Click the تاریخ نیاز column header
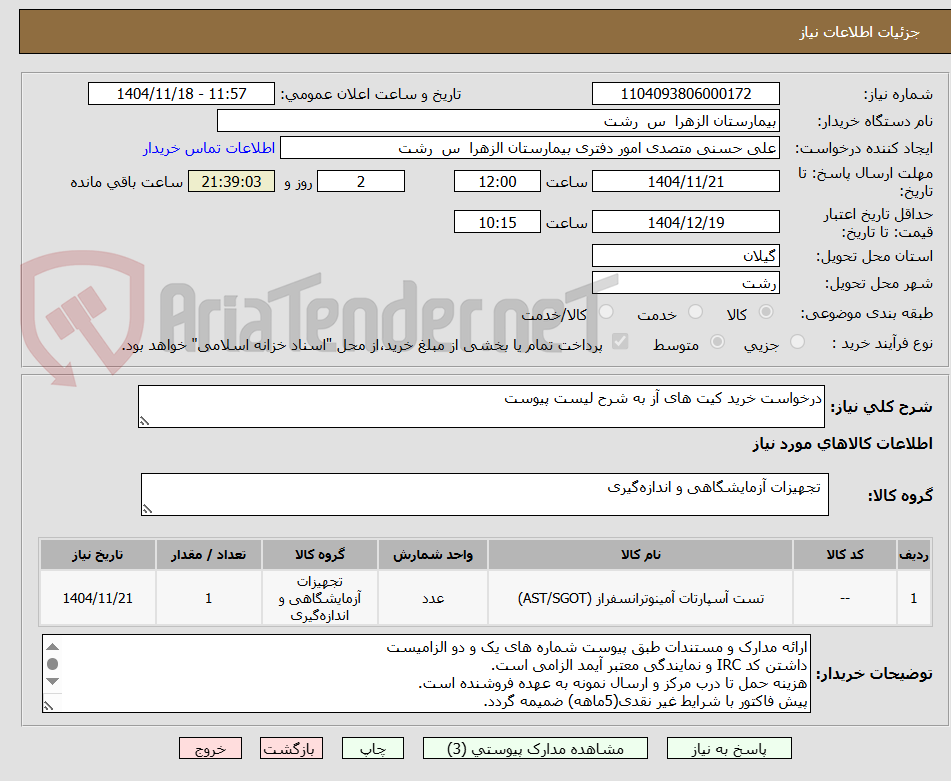The width and height of the screenshot is (951, 781). [x=98, y=555]
